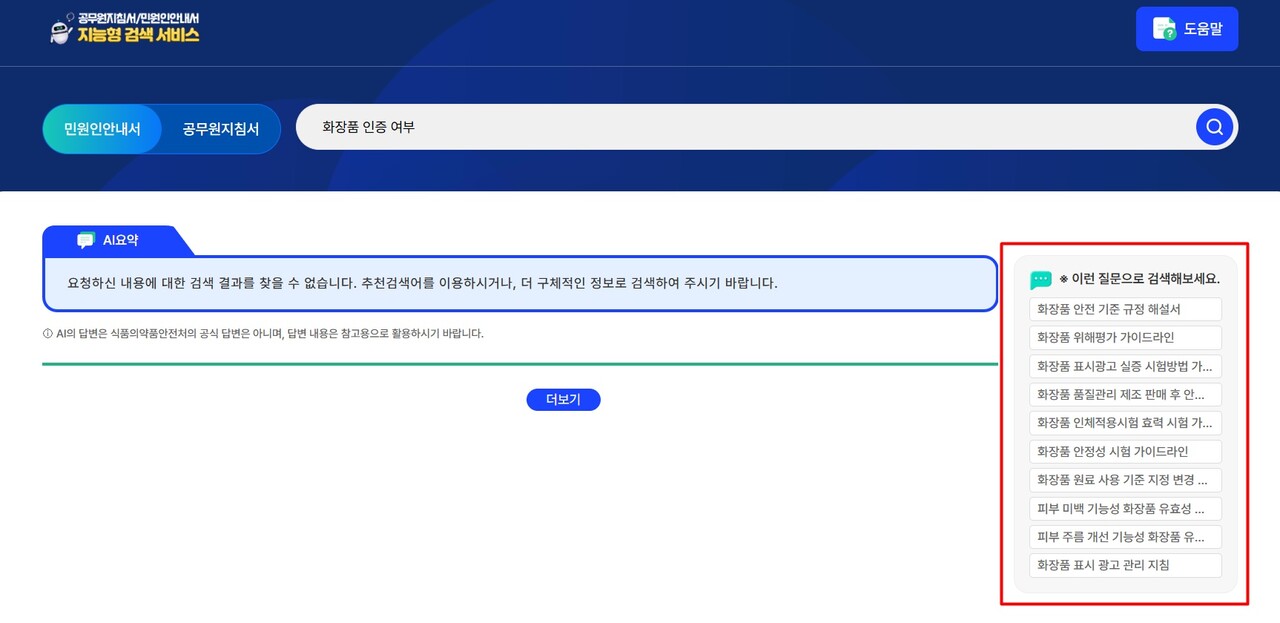Select the 민원인안내서 tab
Viewport: 1280px width, 623px height.
(102, 128)
